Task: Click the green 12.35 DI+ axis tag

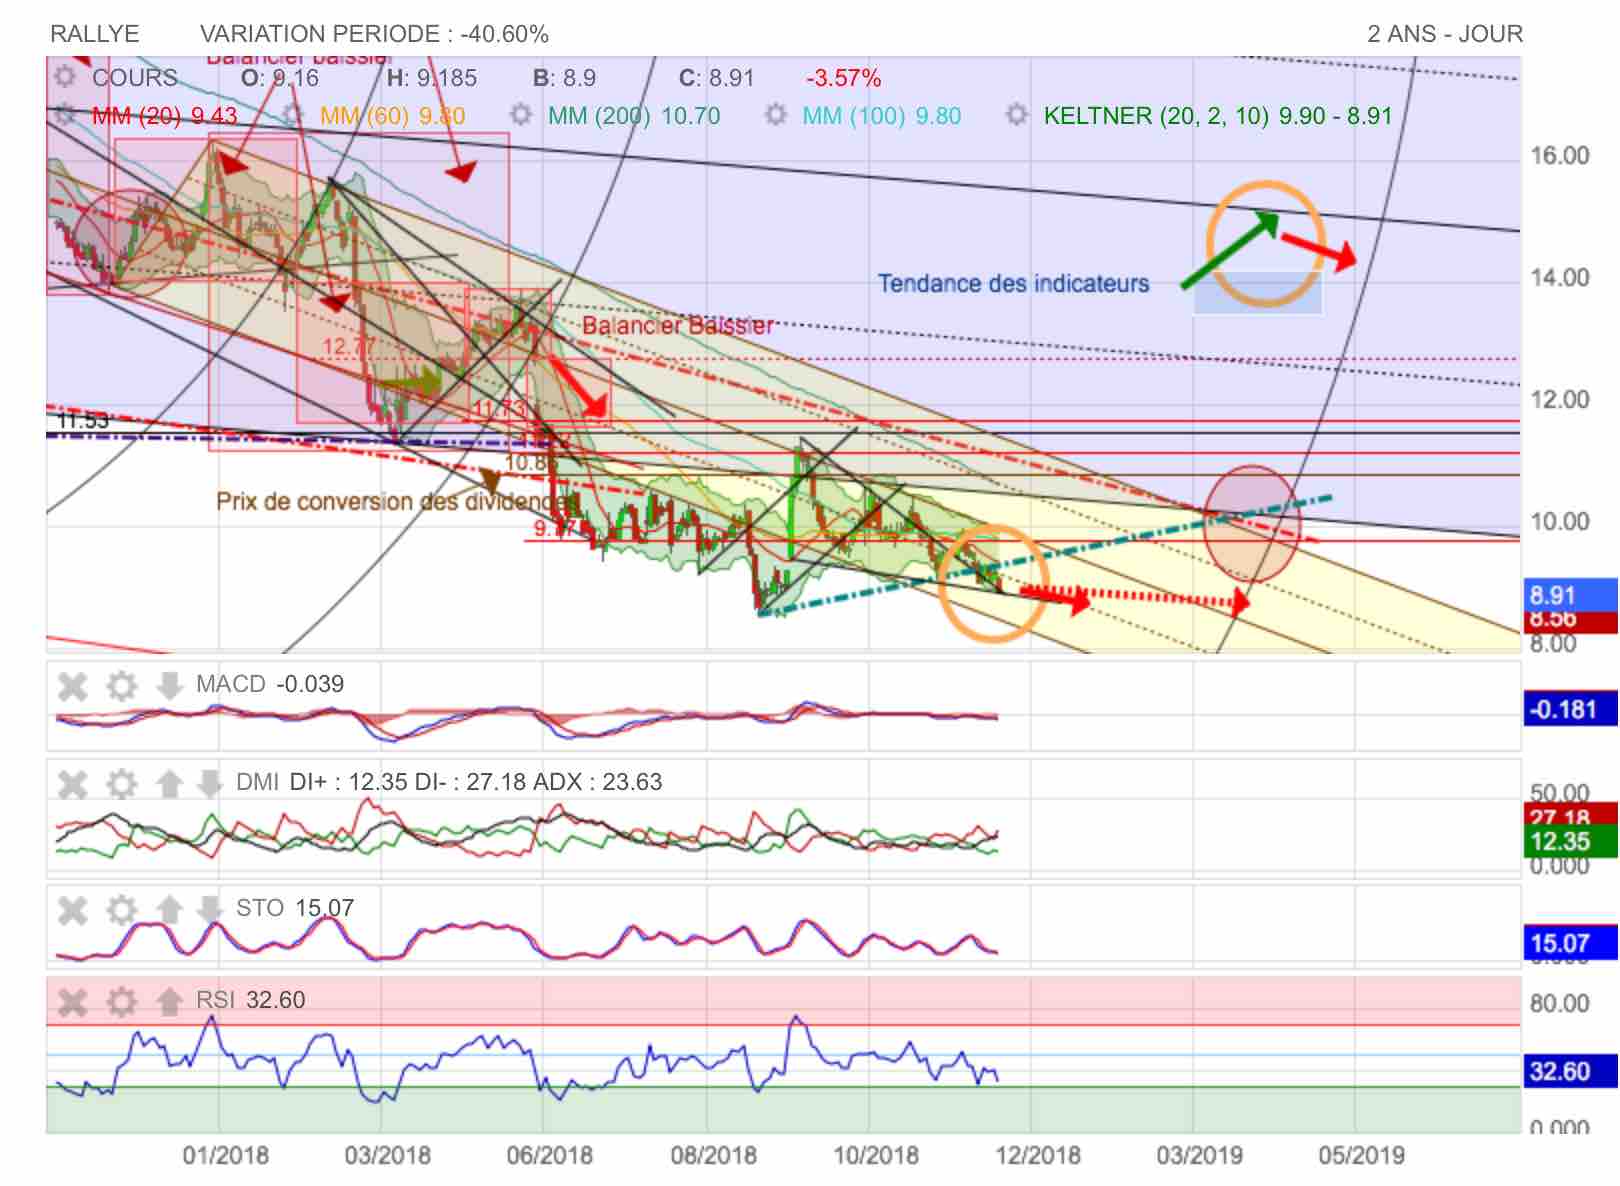Action: point(1570,841)
